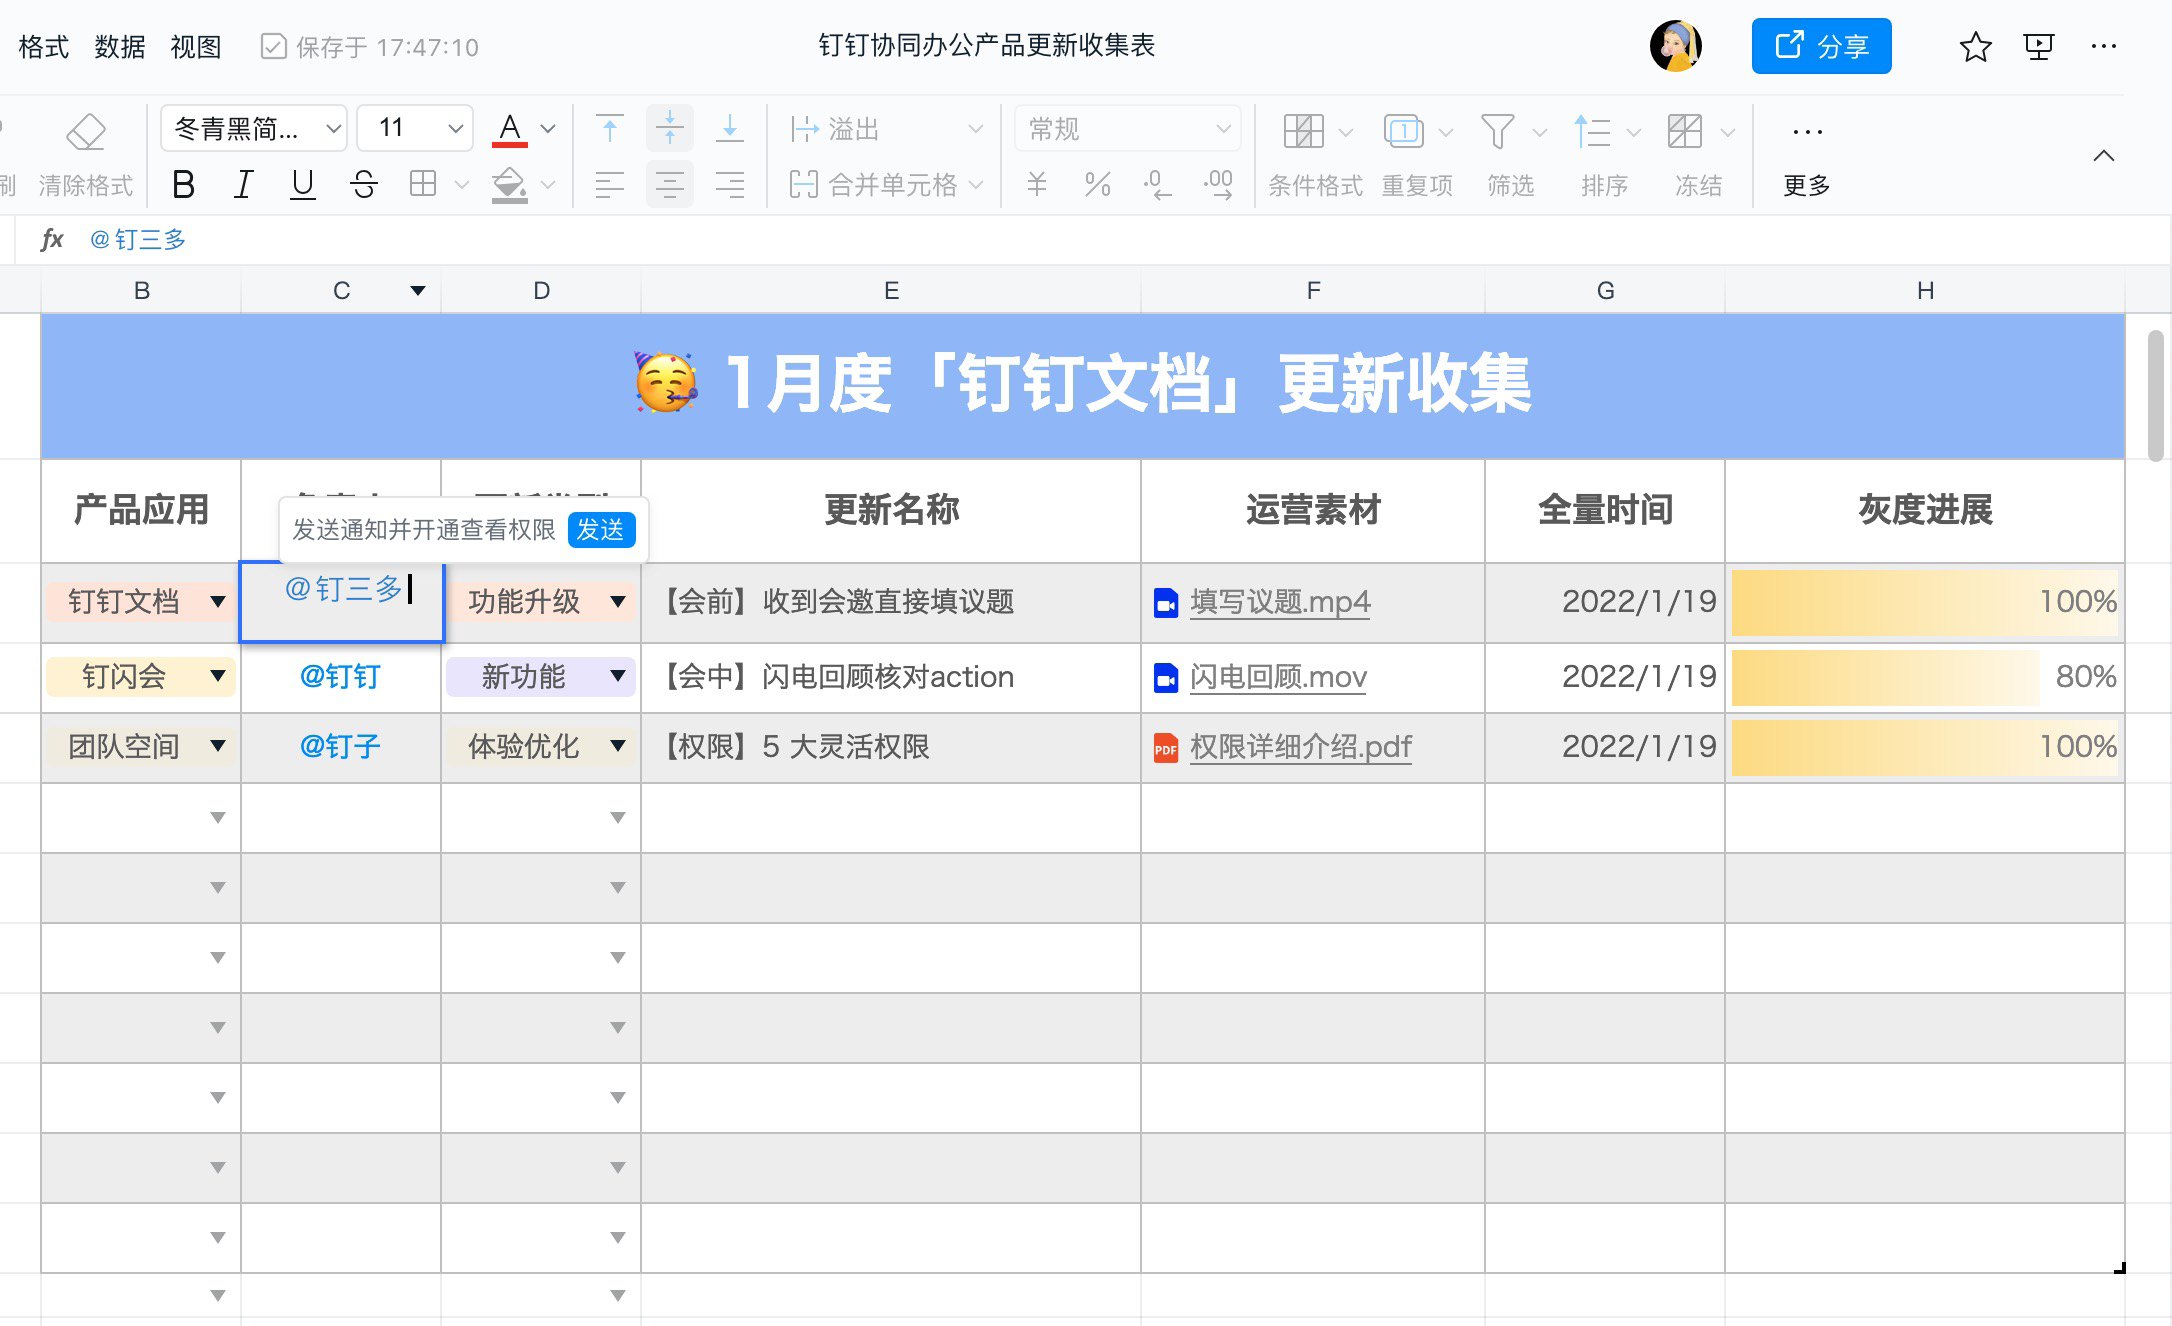This screenshot has width=2172, height=1326.
Task: Click the formula bar showing @钉三多
Action: 139,239
